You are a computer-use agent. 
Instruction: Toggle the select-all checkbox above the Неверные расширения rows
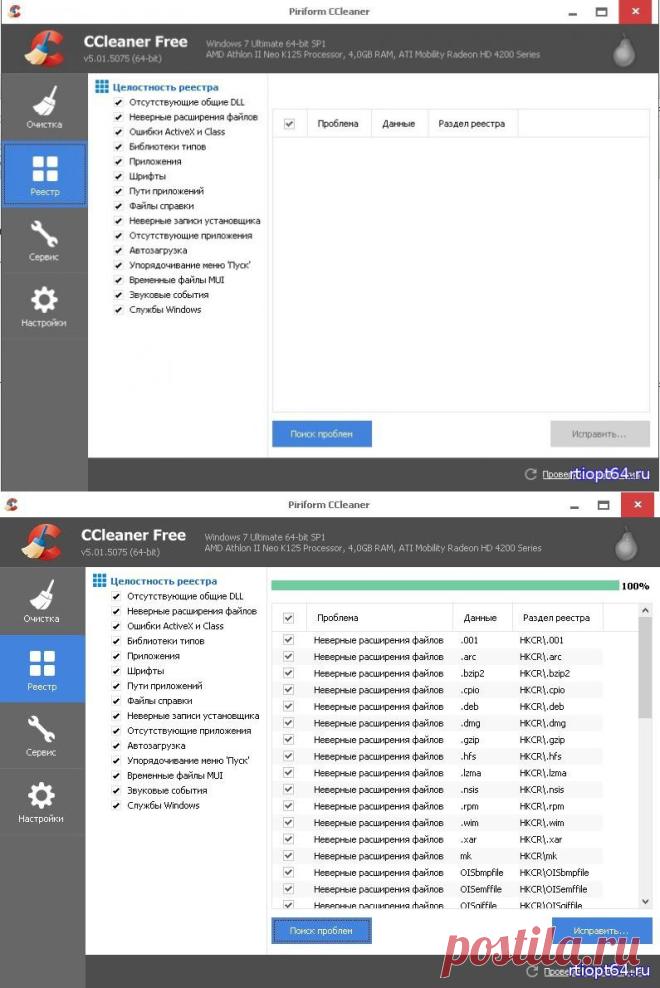[288, 618]
